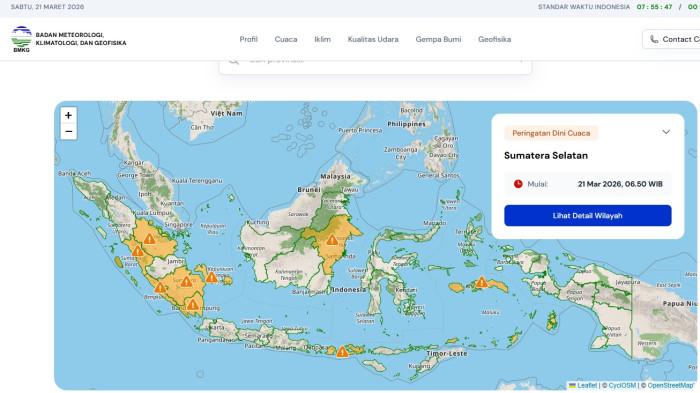
Task: Click the 'Sabtu, 21 Maret 2026' date text
Action: coord(47,7)
